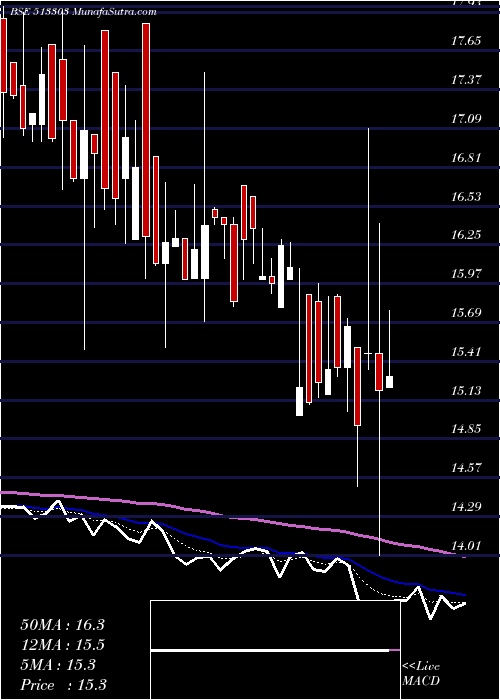Select the 14.57 price axis label
This screenshot has width=500, height=700.
[466, 468]
